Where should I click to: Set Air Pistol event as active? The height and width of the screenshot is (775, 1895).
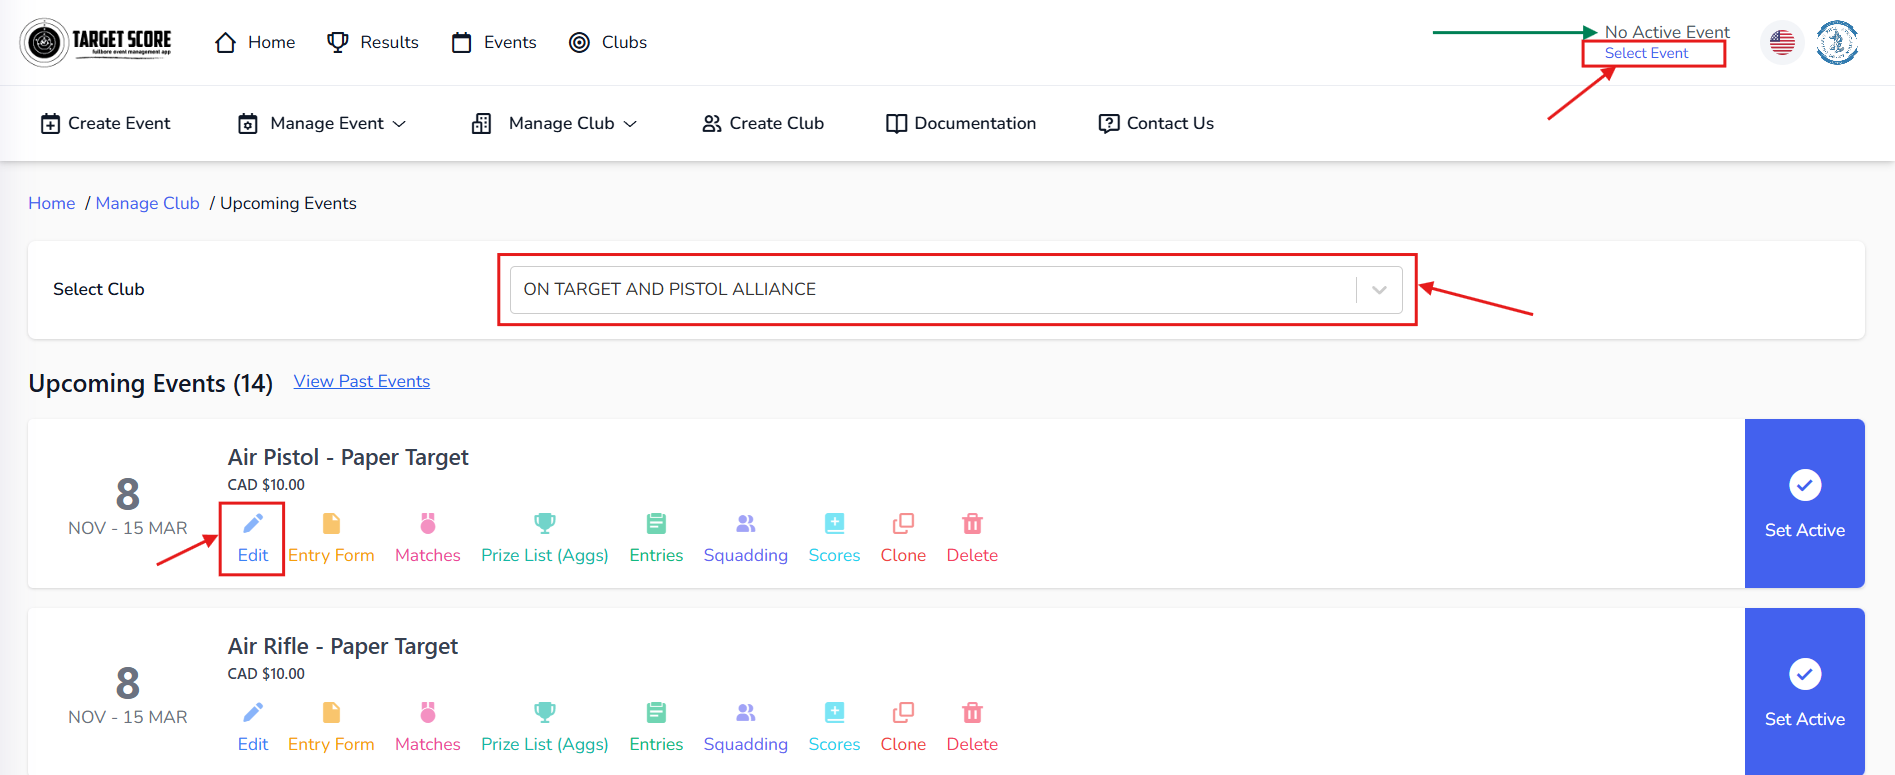click(1804, 503)
